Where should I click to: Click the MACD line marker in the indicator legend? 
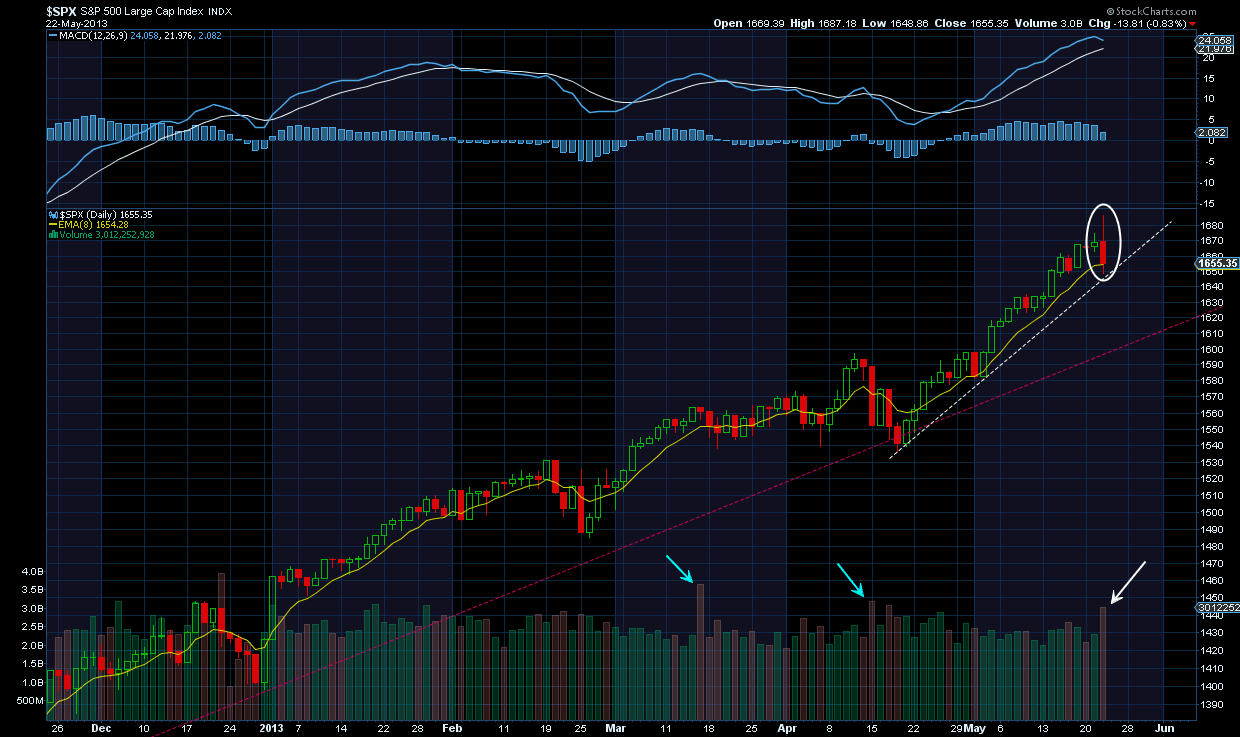point(54,34)
